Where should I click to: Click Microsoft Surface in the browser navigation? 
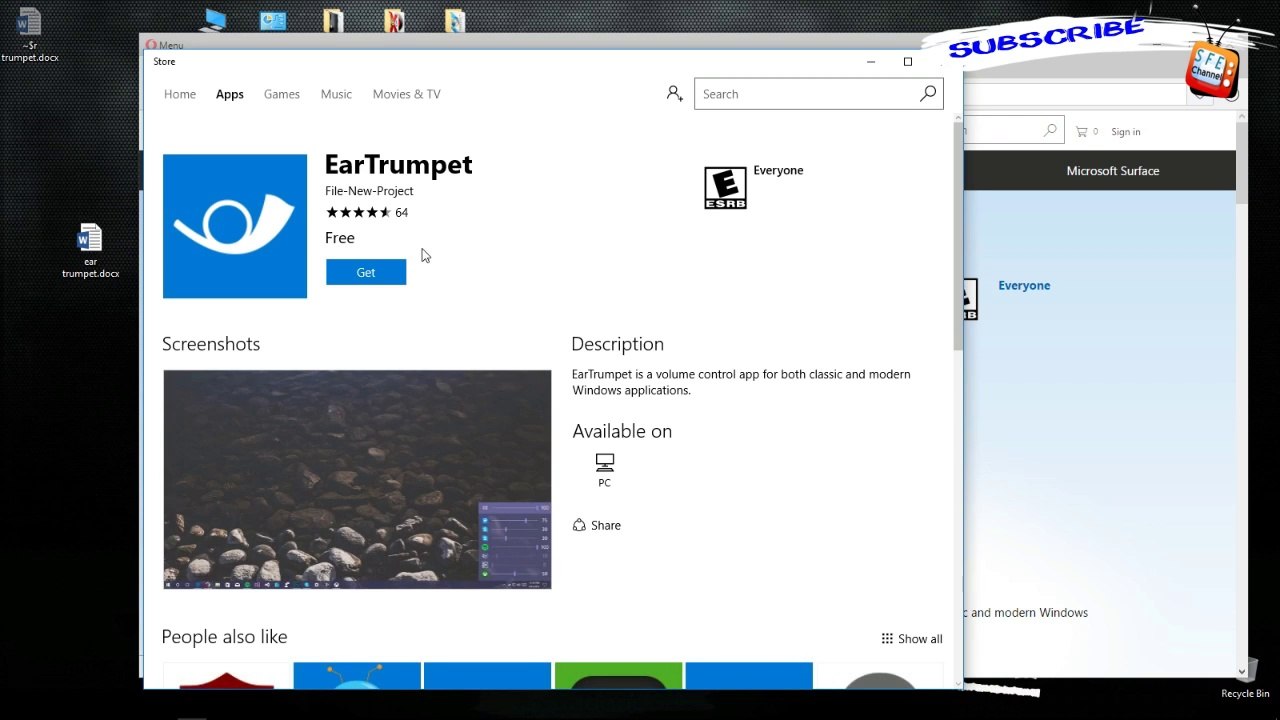point(1113,171)
